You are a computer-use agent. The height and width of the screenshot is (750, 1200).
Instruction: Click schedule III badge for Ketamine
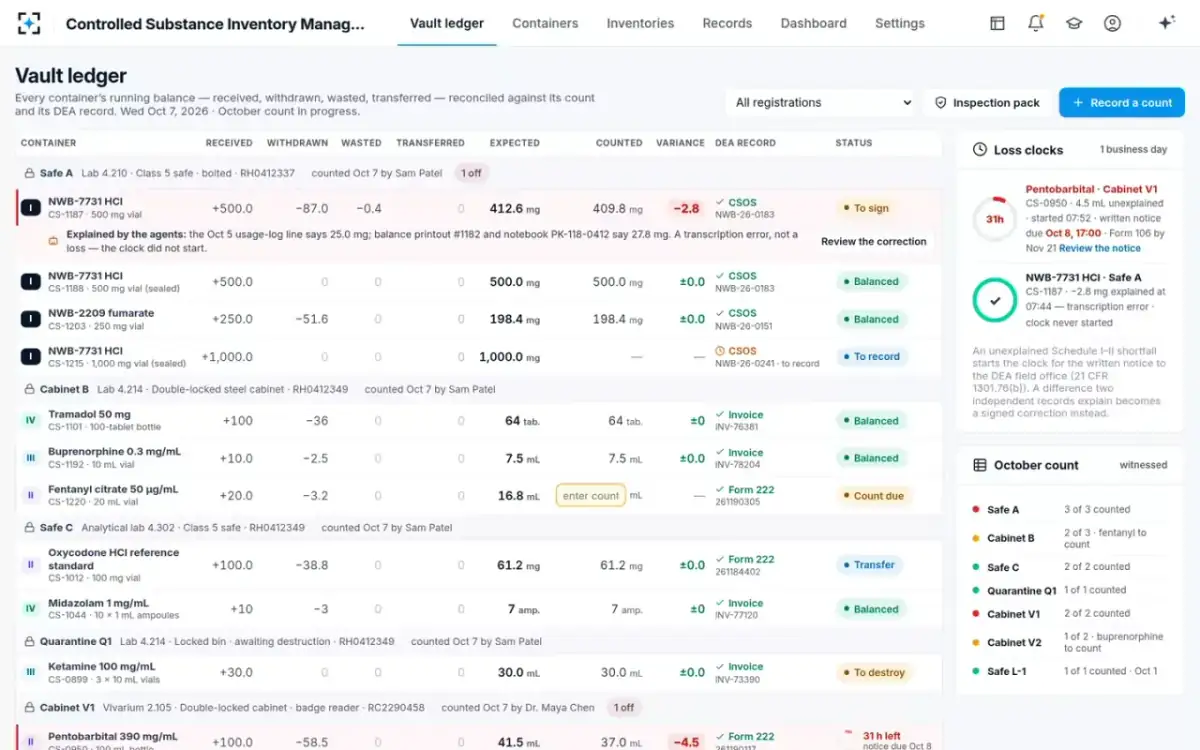[x=31, y=672]
